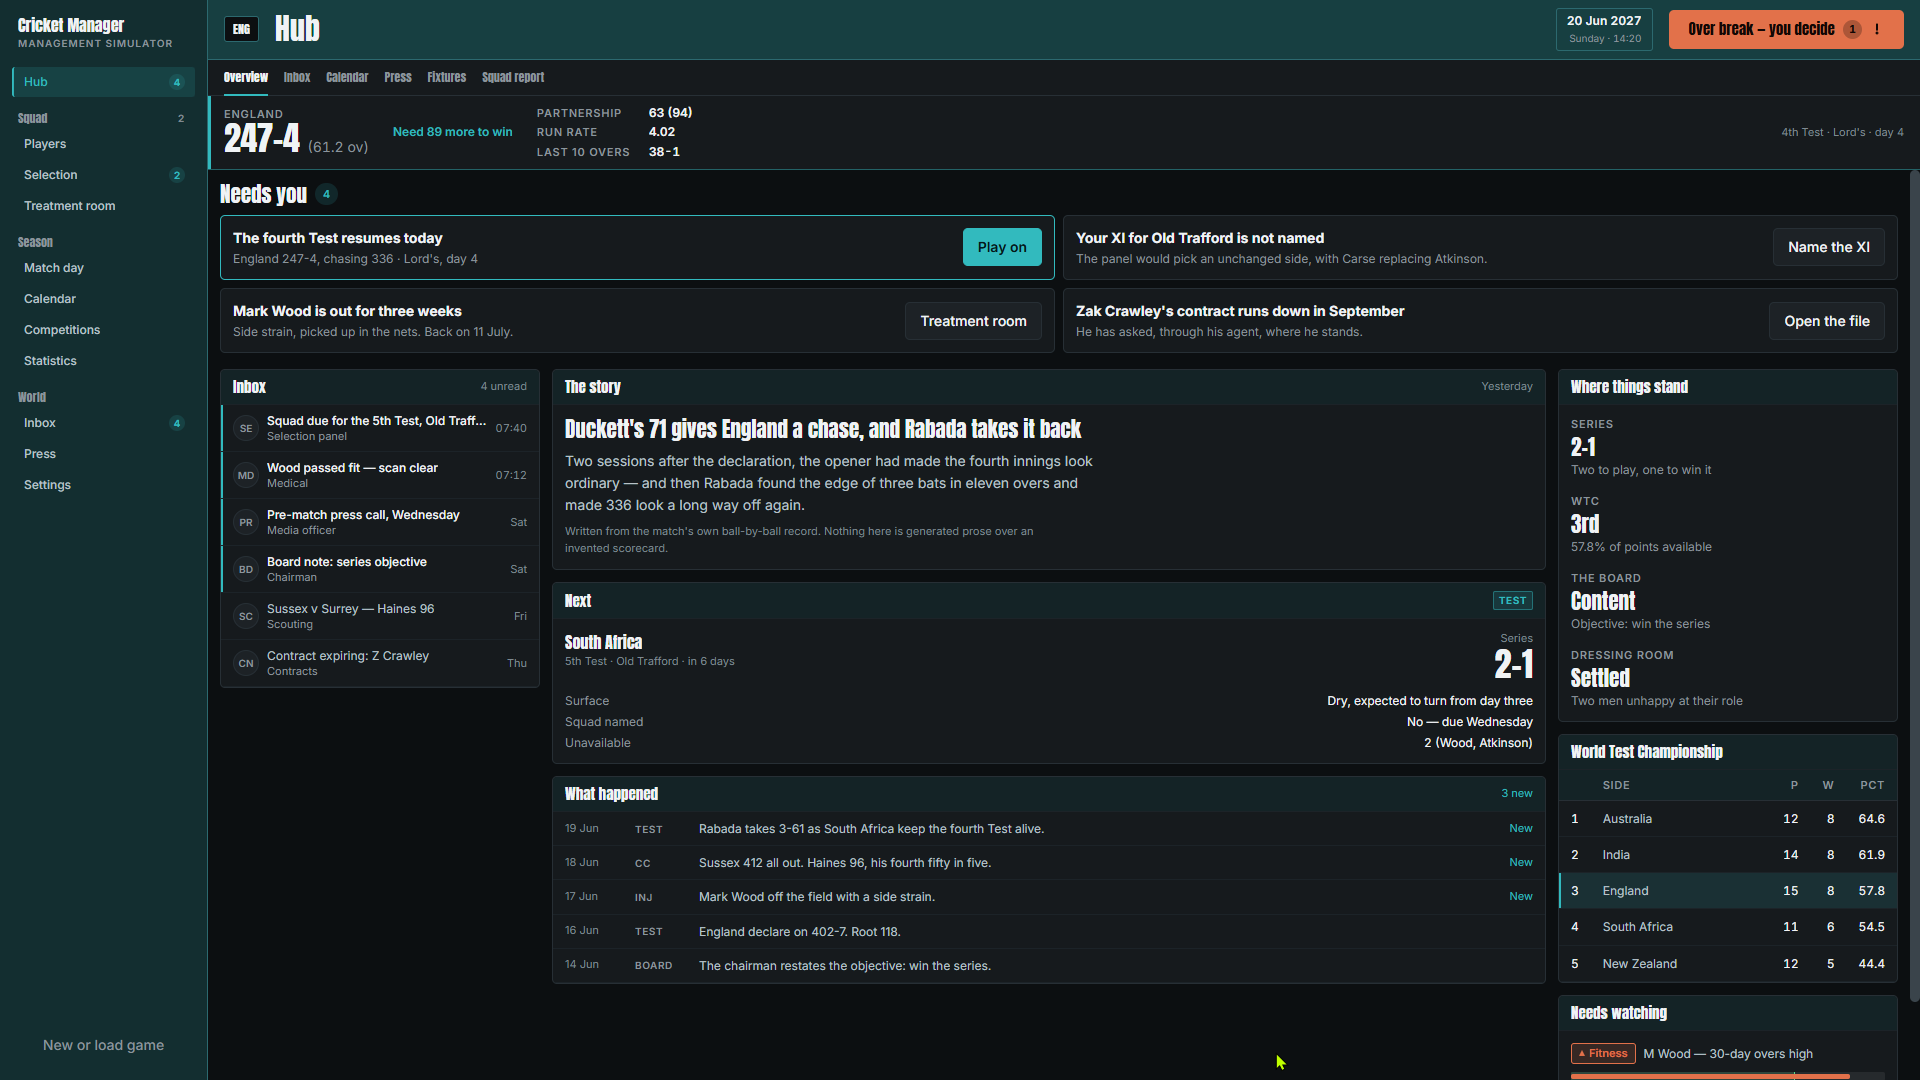Open 'Board note: series objective' message
Screen dimensions: 1920x1080
point(380,569)
